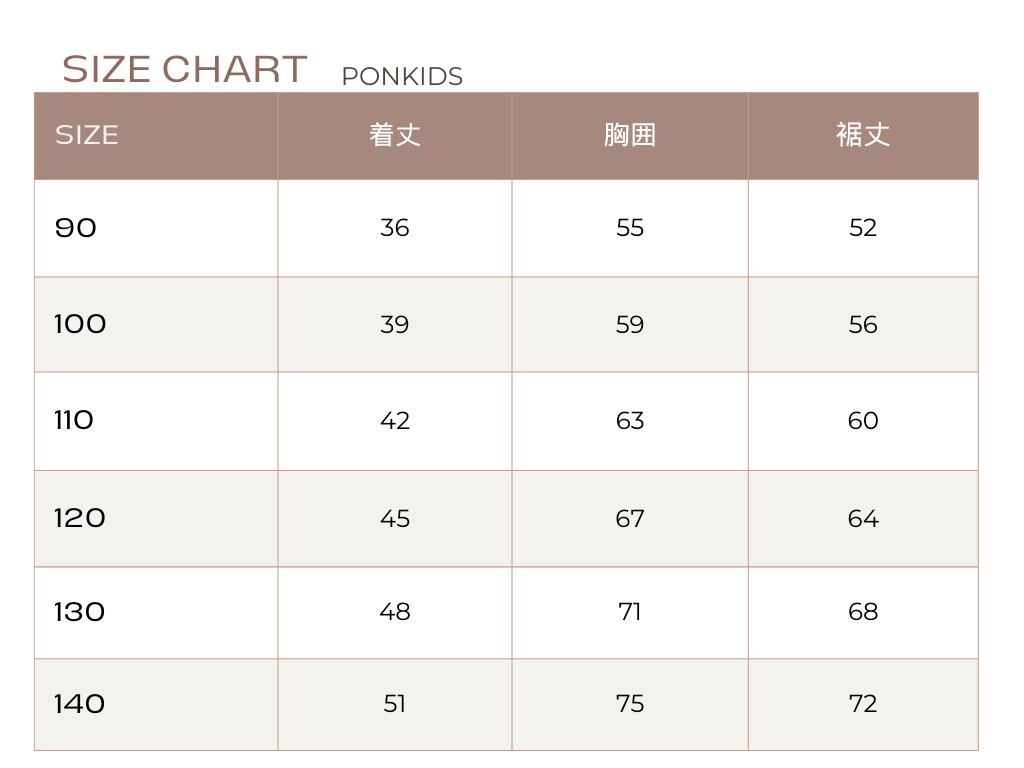The height and width of the screenshot is (768, 1024).
Task: Click the size 120 row label
Action: pos(80,518)
